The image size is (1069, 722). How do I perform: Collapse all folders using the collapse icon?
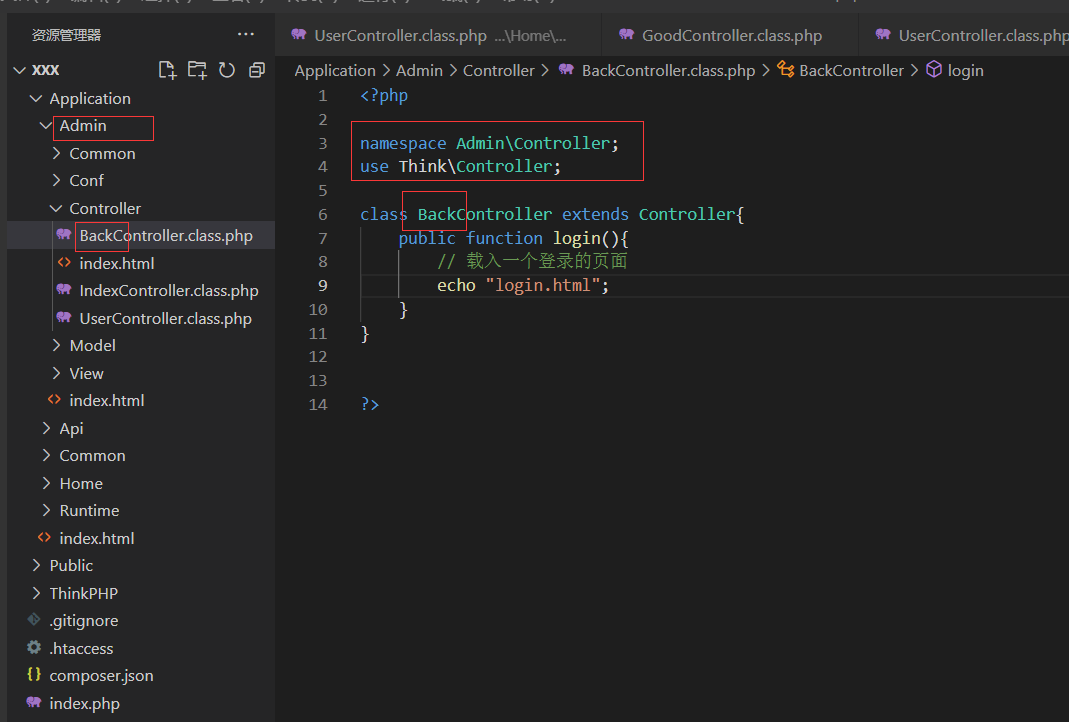coord(257,70)
